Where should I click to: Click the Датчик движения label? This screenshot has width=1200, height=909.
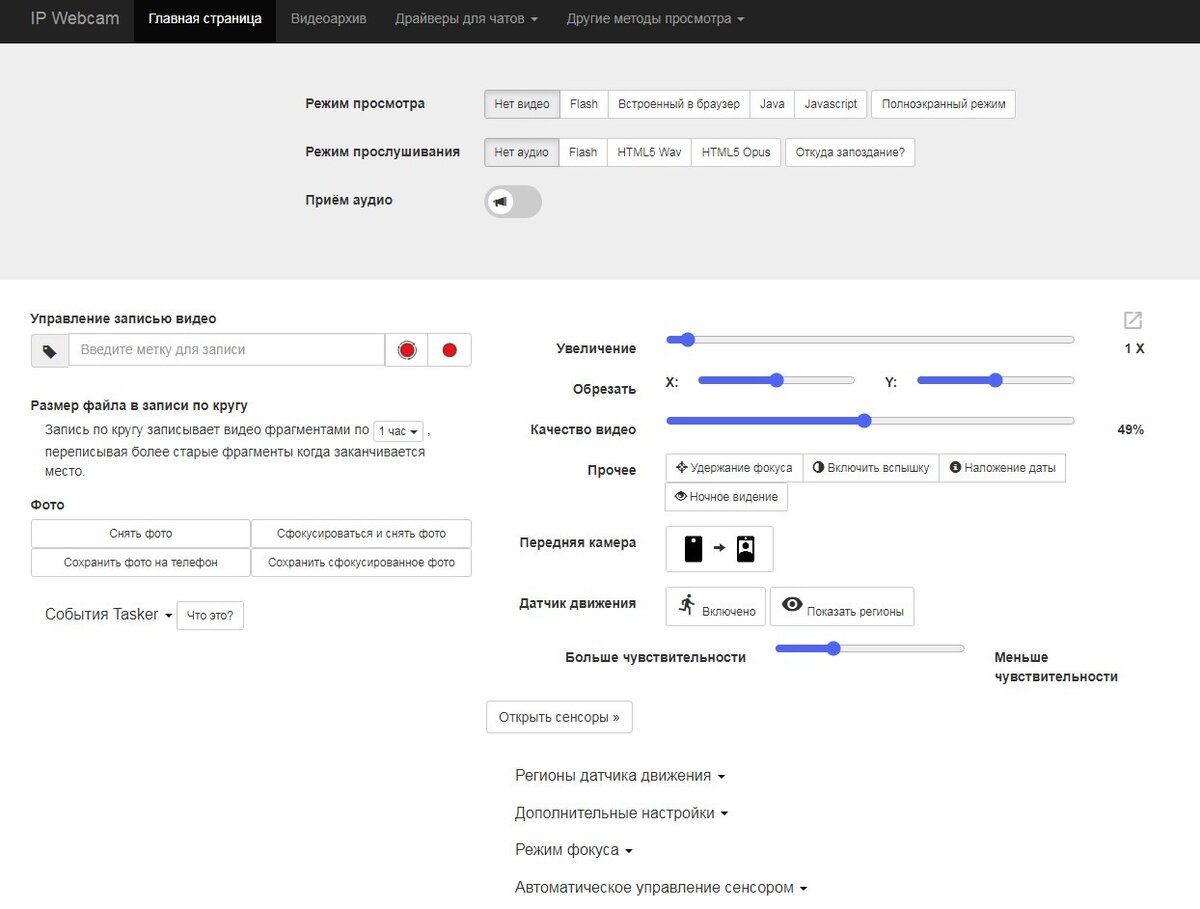[x=578, y=604]
